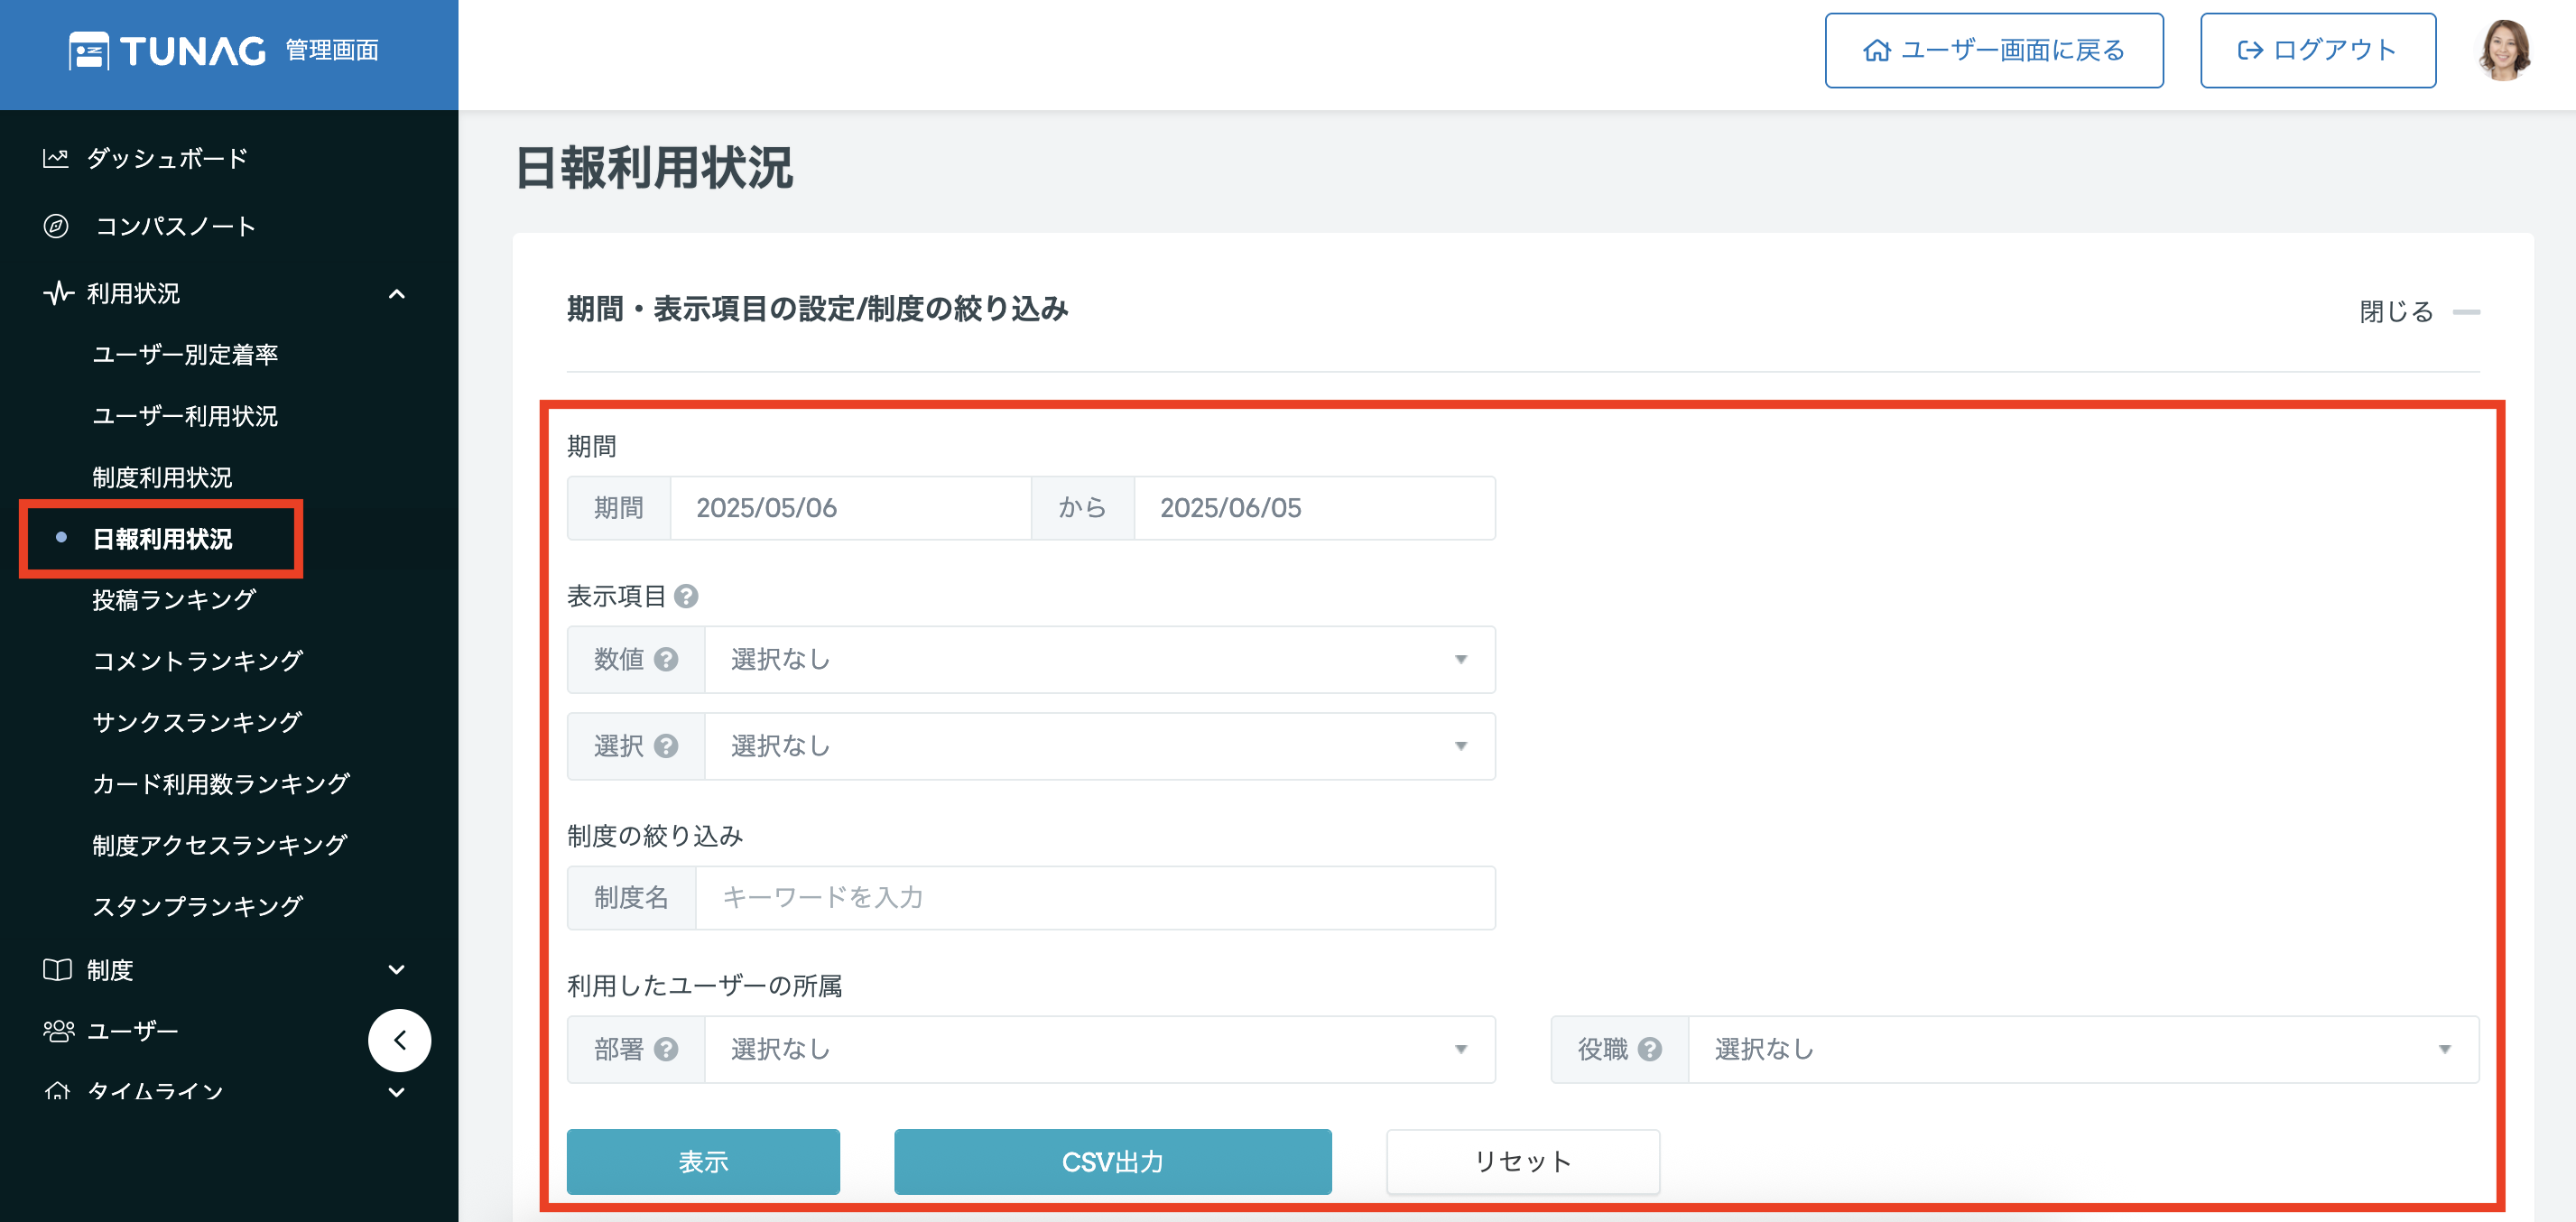Open the 役職 dropdown

[2083, 1049]
